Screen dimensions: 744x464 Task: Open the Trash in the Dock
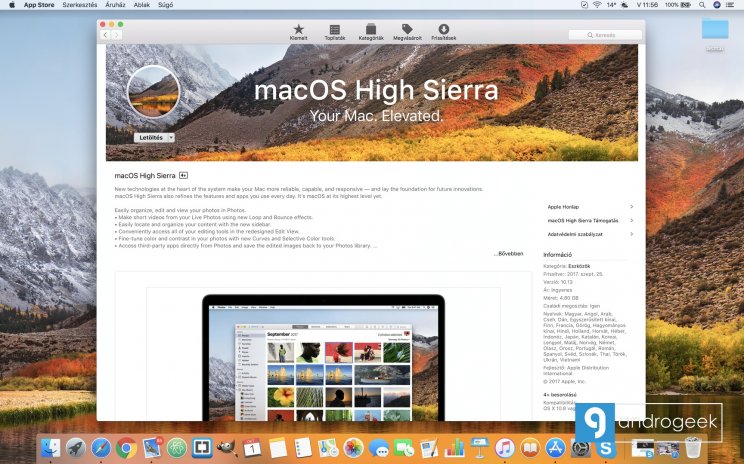click(x=693, y=447)
